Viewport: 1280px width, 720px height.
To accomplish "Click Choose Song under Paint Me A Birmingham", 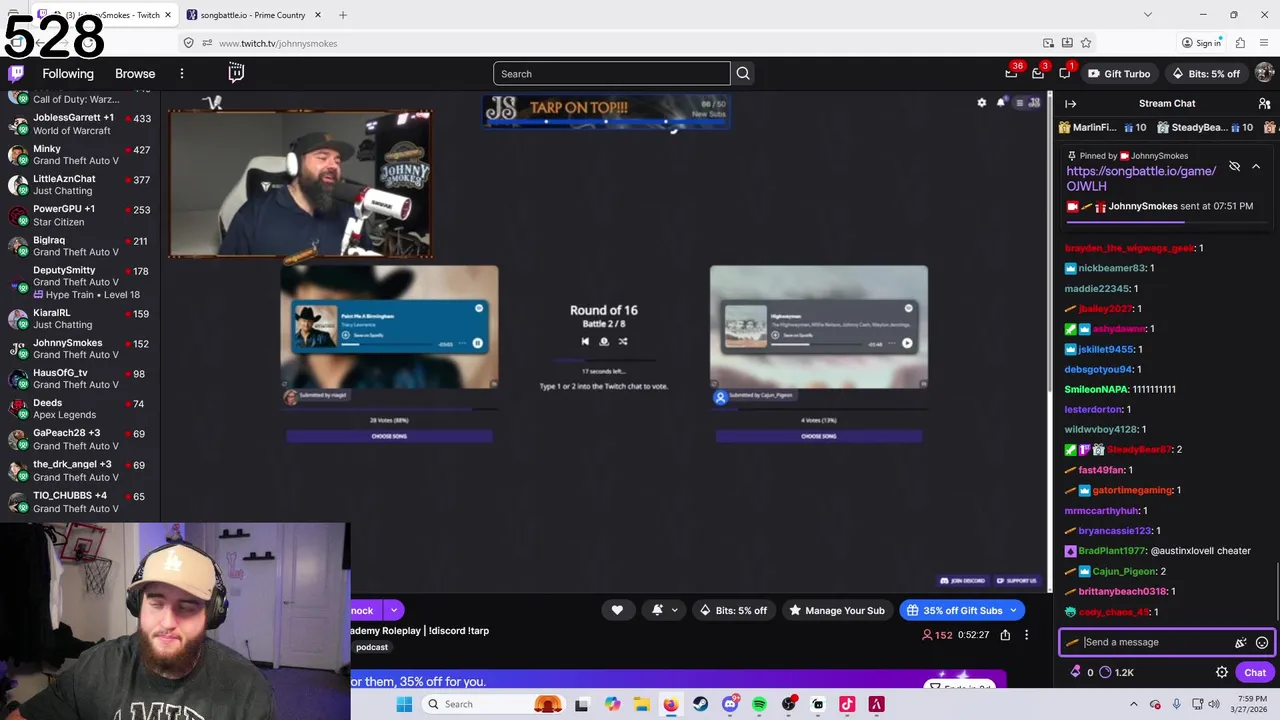I will tap(389, 436).
